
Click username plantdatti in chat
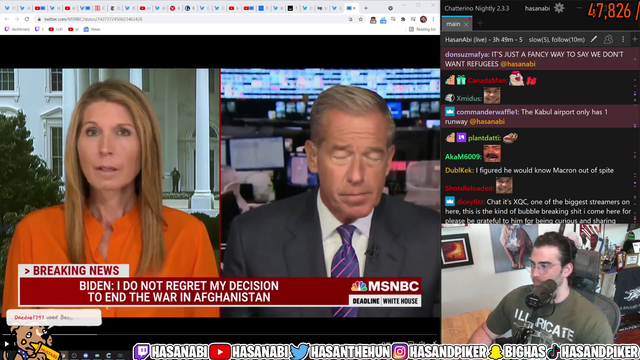tap(484, 138)
